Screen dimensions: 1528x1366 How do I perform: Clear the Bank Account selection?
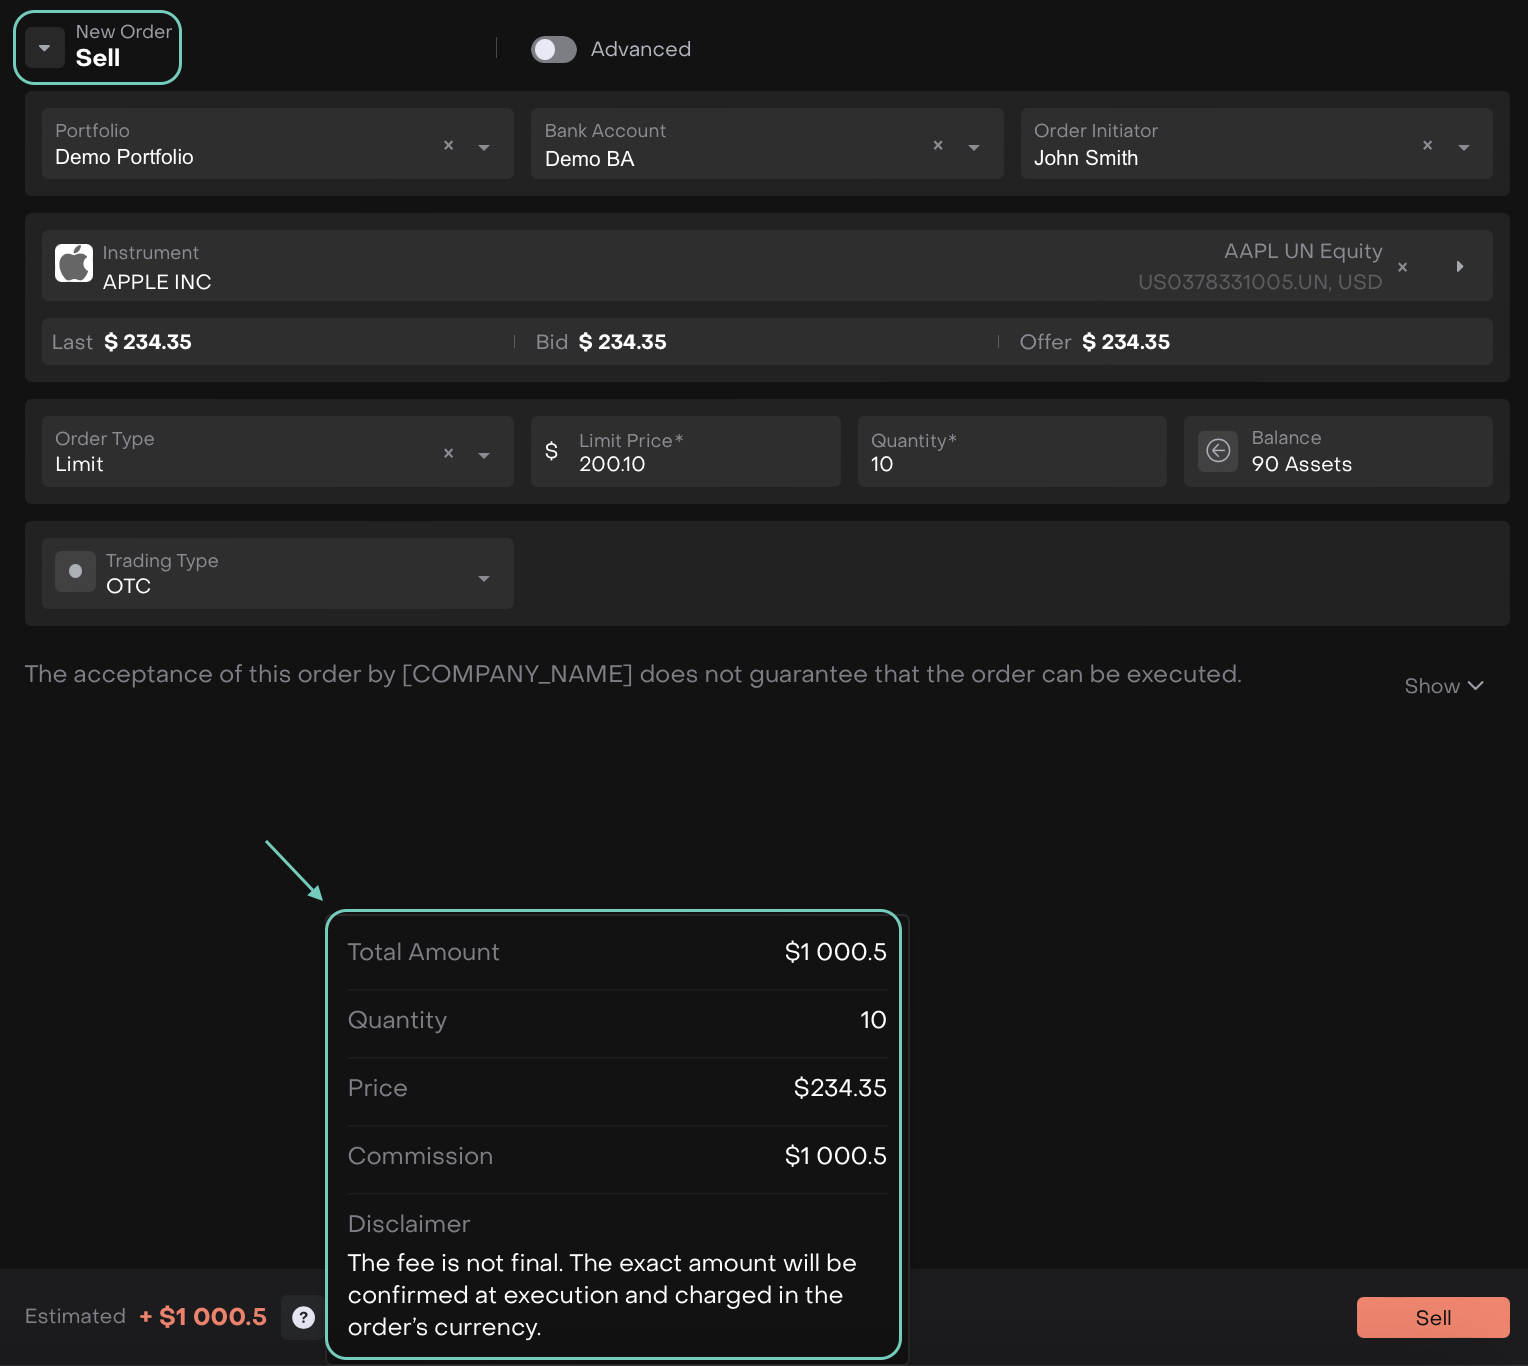(x=937, y=146)
